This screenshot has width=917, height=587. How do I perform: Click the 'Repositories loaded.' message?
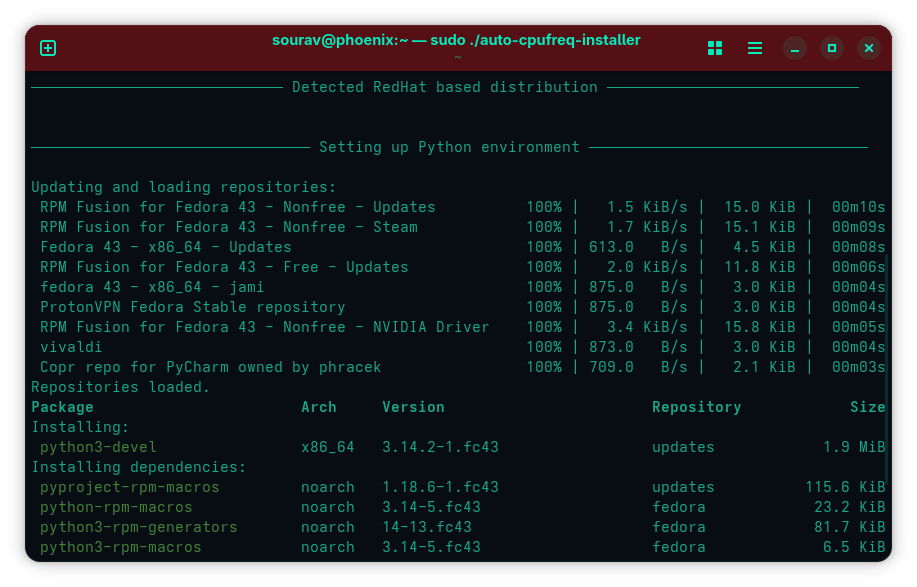pos(121,387)
